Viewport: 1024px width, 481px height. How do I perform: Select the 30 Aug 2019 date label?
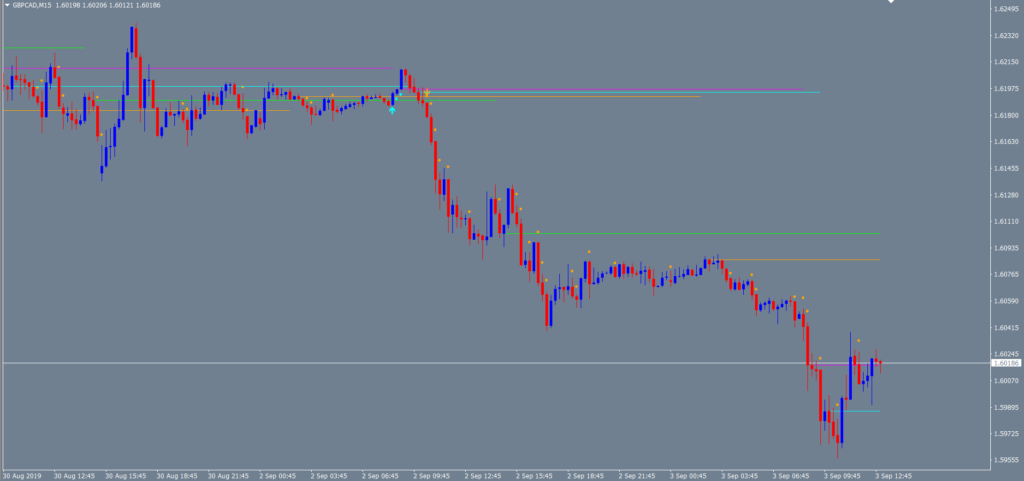coord(22,474)
